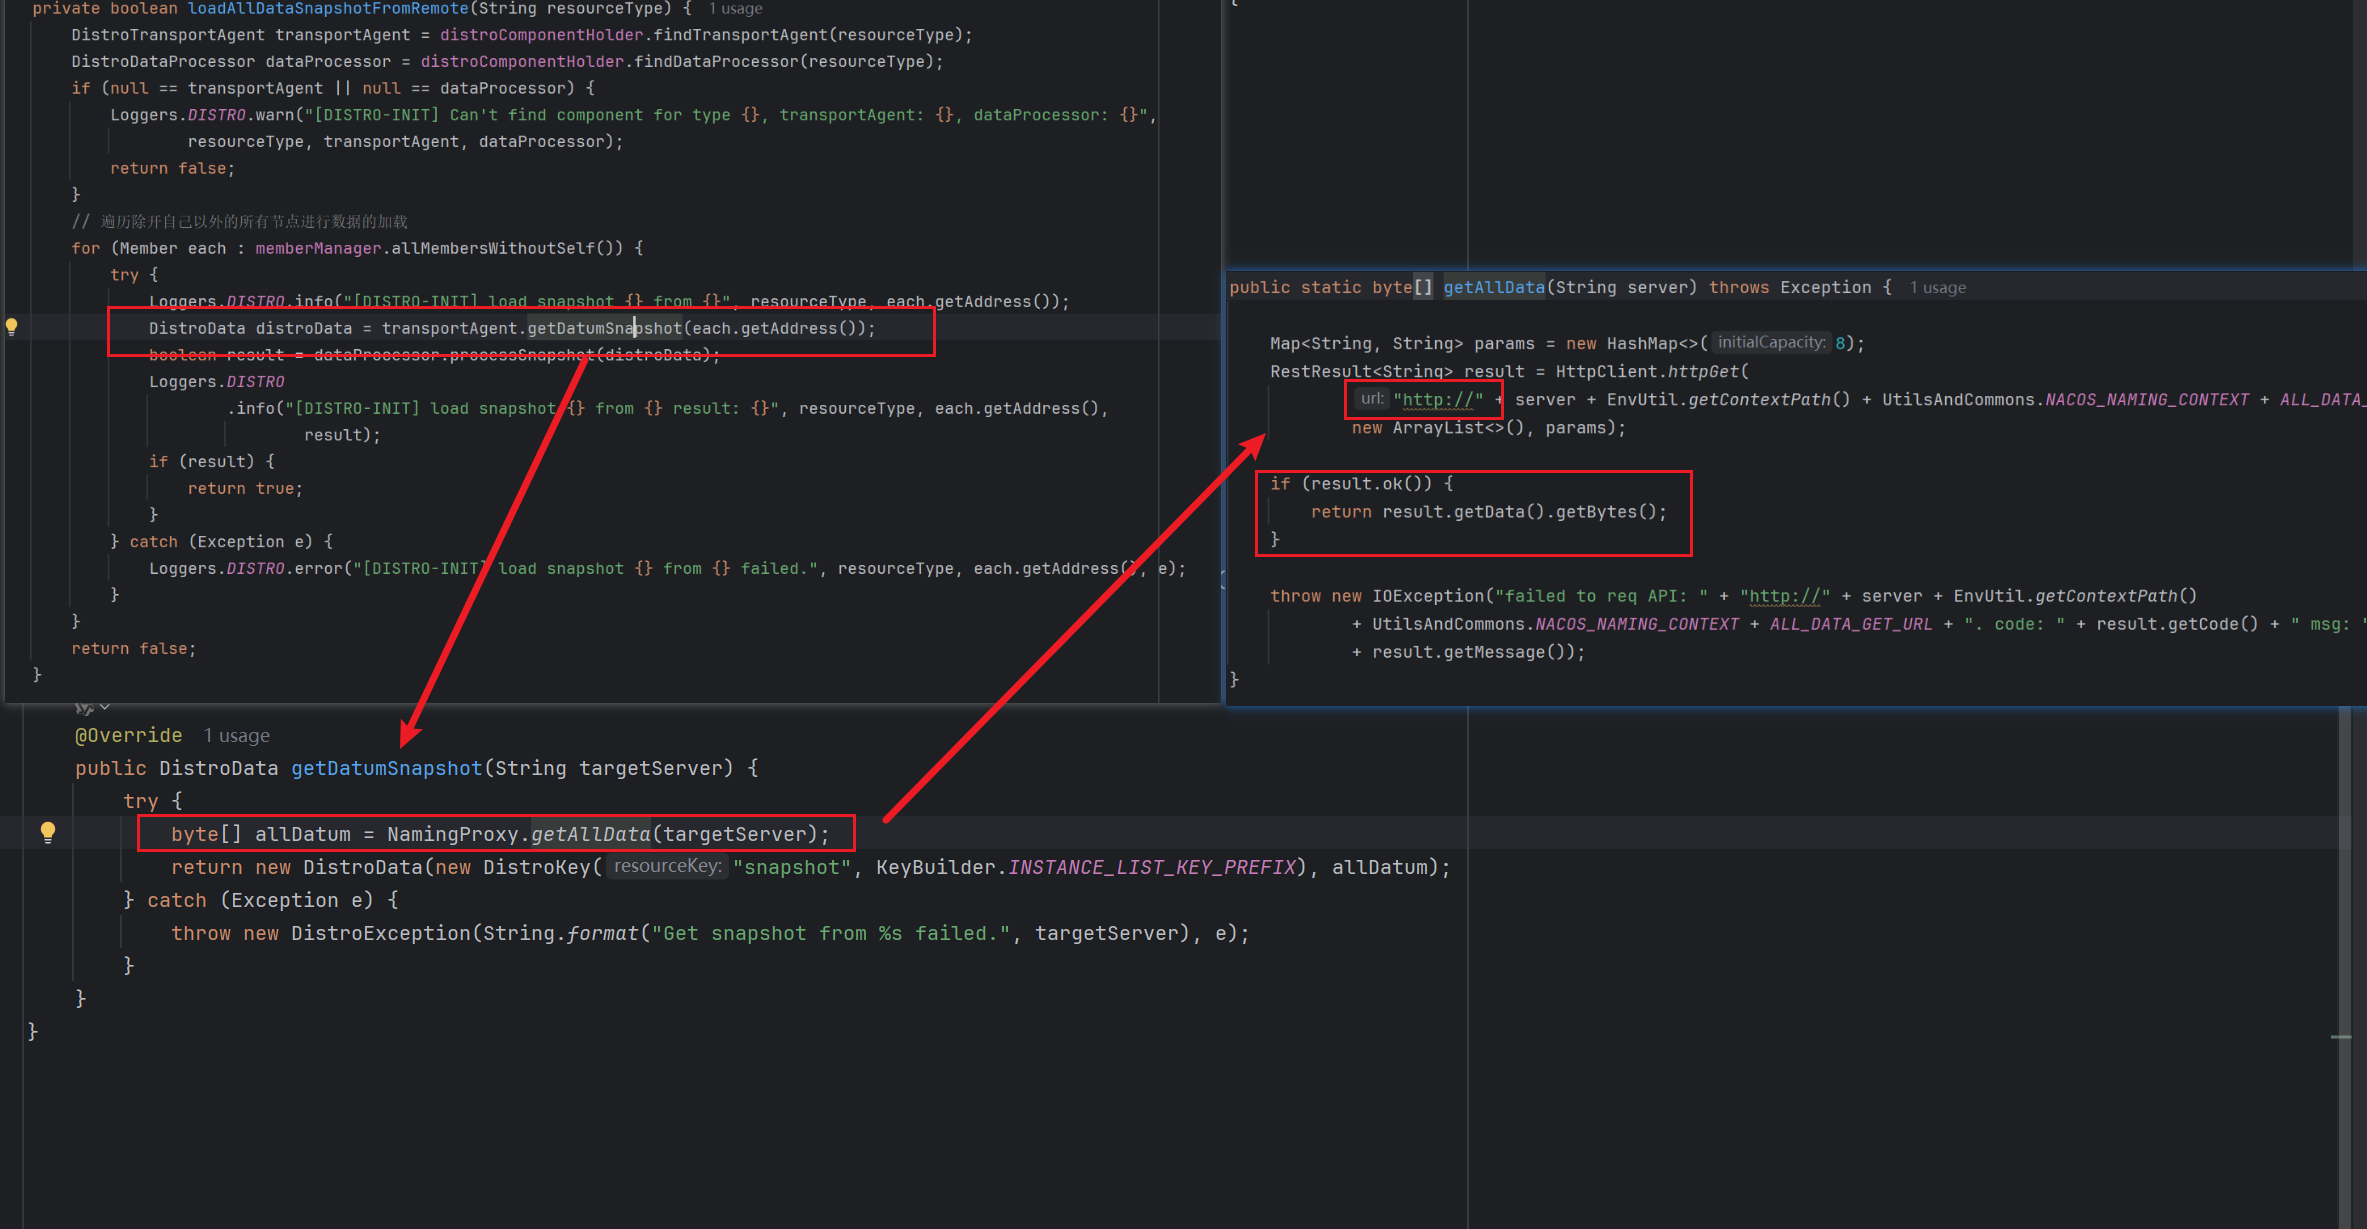Click the INSTANCE_LIST_KEY_PREFIX constant
Screen dimensions: 2367x1229
point(1151,867)
